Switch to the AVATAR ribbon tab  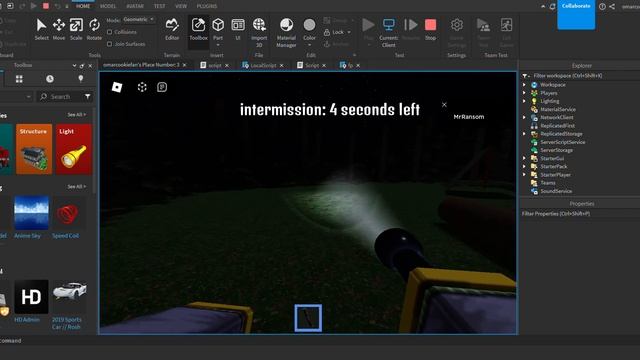click(x=135, y=6)
